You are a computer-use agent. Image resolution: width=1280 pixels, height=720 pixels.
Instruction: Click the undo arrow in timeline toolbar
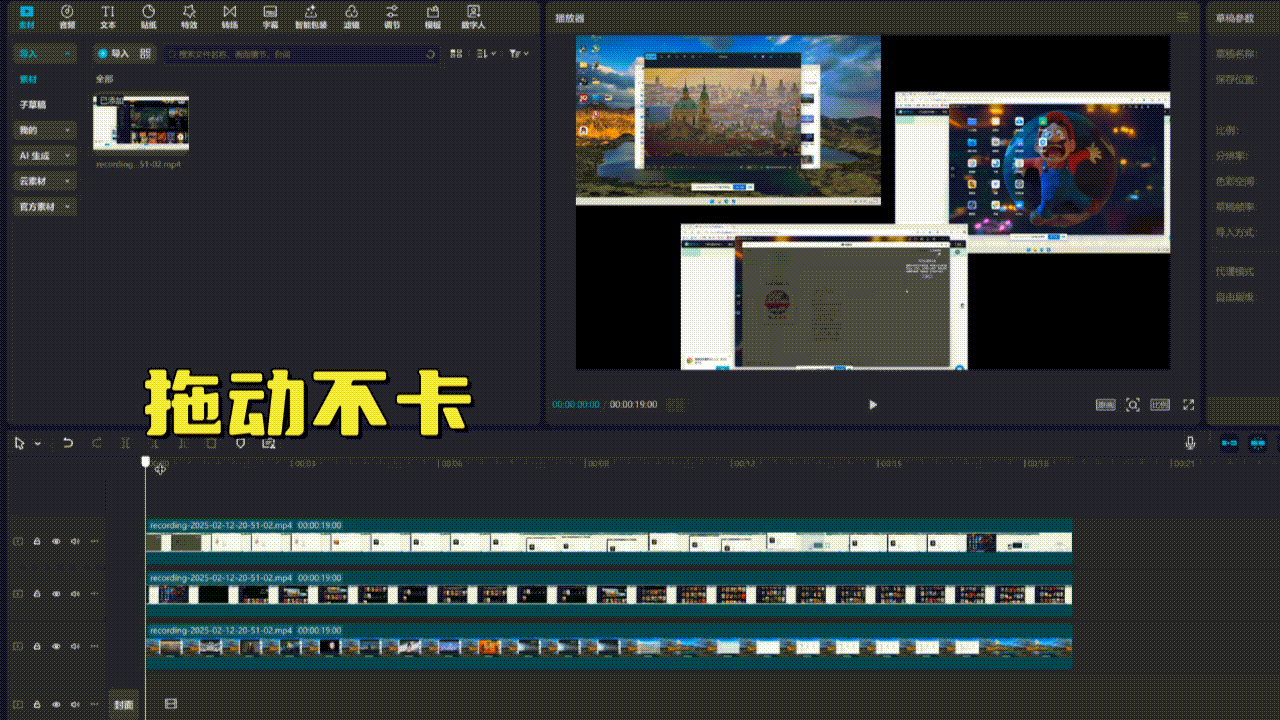[68, 443]
